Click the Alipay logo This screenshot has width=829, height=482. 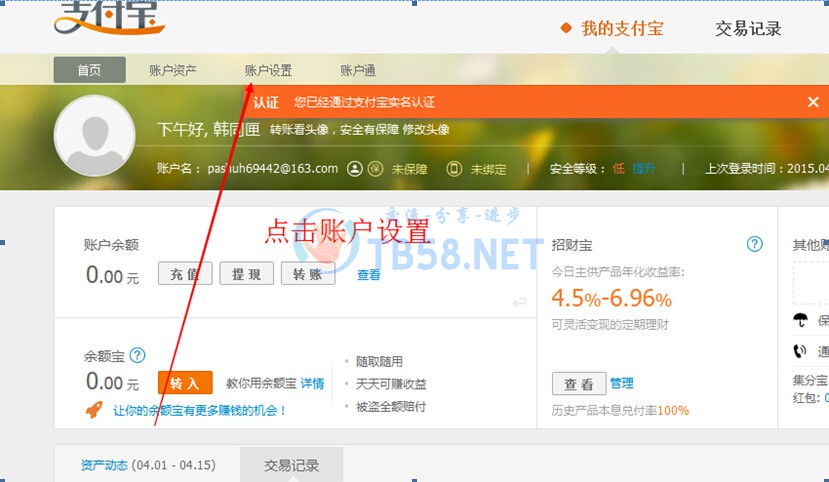pos(109,17)
